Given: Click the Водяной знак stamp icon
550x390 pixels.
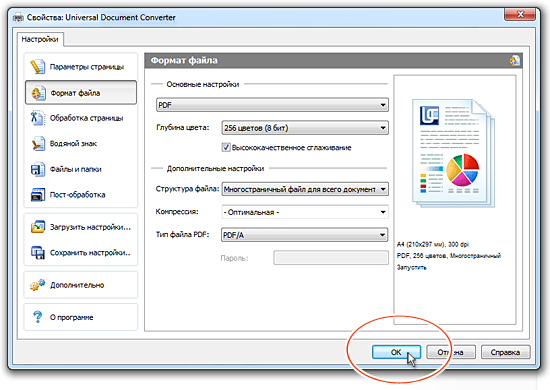Looking at the screenshot, I should 38,143.
